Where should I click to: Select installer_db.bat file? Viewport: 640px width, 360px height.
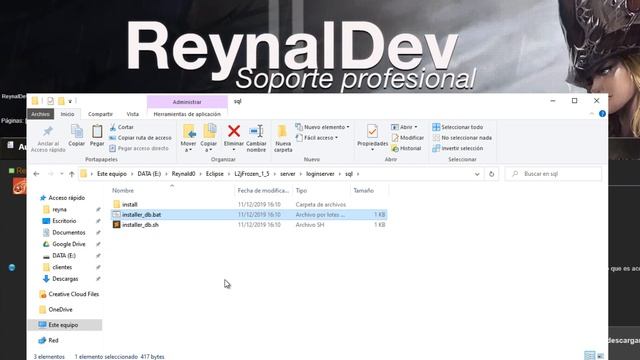(x=249, y=215)
